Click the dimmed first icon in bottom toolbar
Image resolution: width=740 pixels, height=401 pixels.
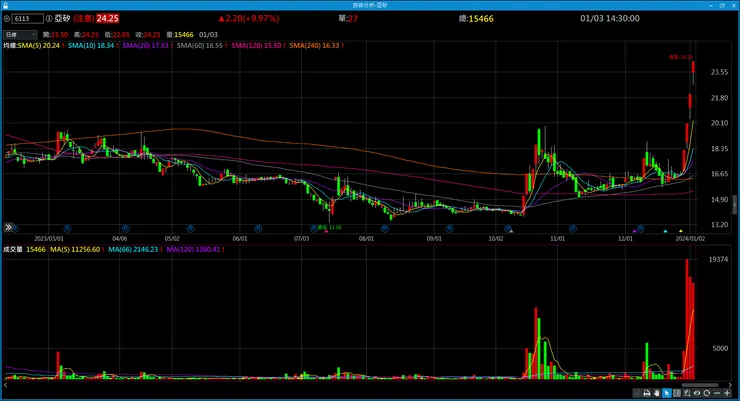pyautogui.click(x=637, y=393)
